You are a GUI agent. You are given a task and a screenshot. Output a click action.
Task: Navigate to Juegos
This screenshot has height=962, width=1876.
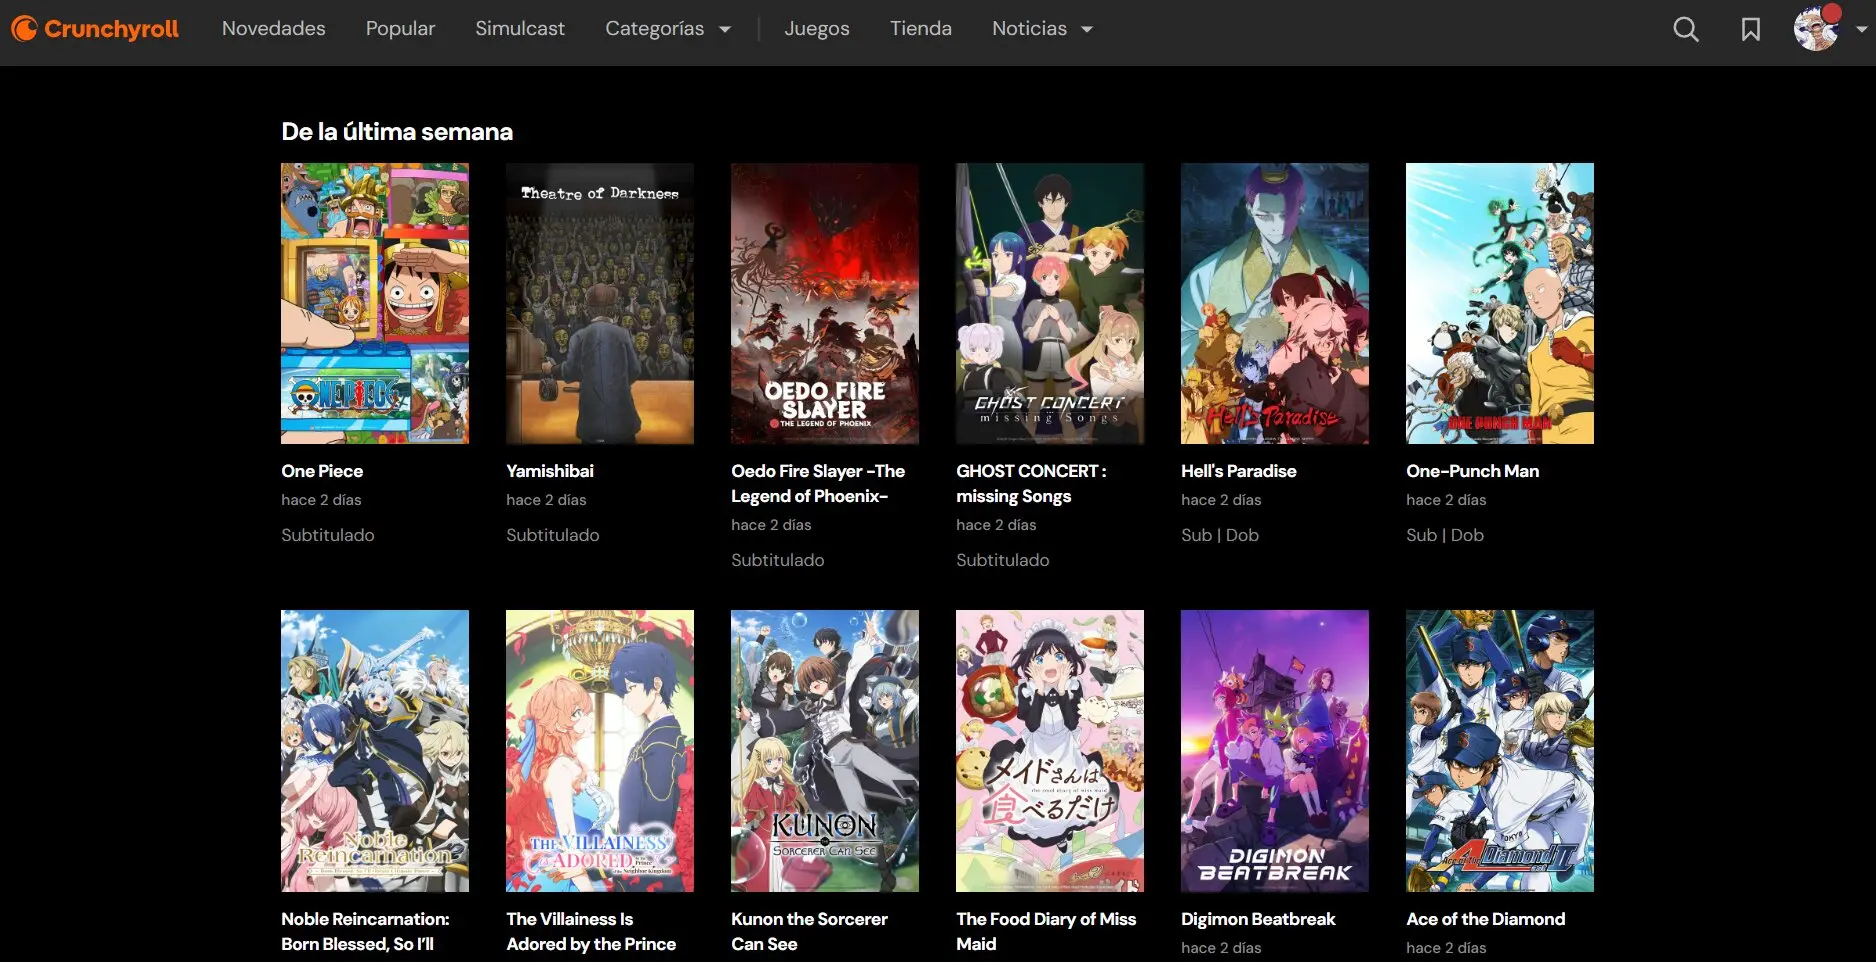[816, 29]
